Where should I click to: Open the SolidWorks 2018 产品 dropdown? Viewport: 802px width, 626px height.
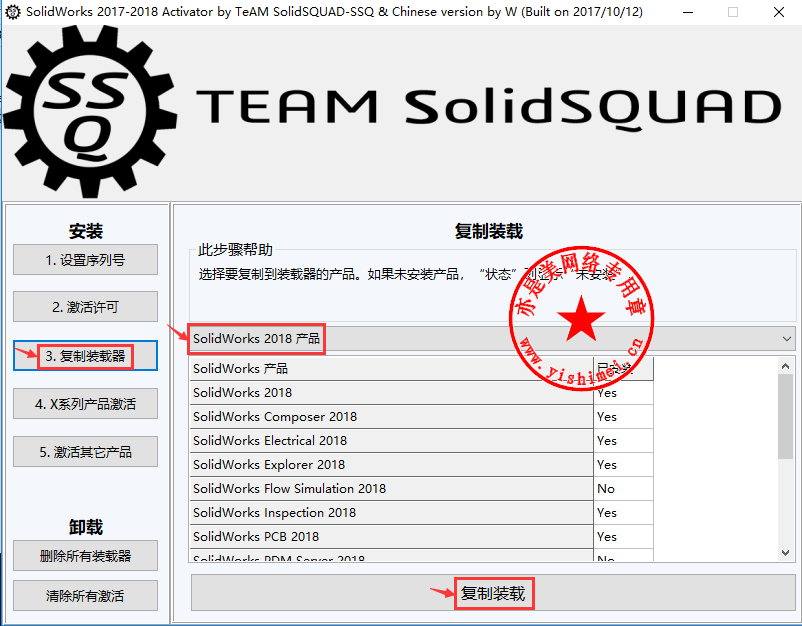(x=492, y=339)
